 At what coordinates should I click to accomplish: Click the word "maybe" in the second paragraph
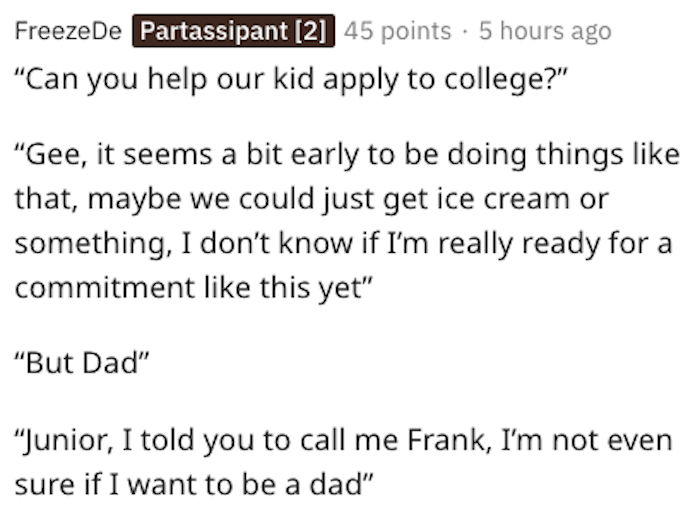[134, 199]
